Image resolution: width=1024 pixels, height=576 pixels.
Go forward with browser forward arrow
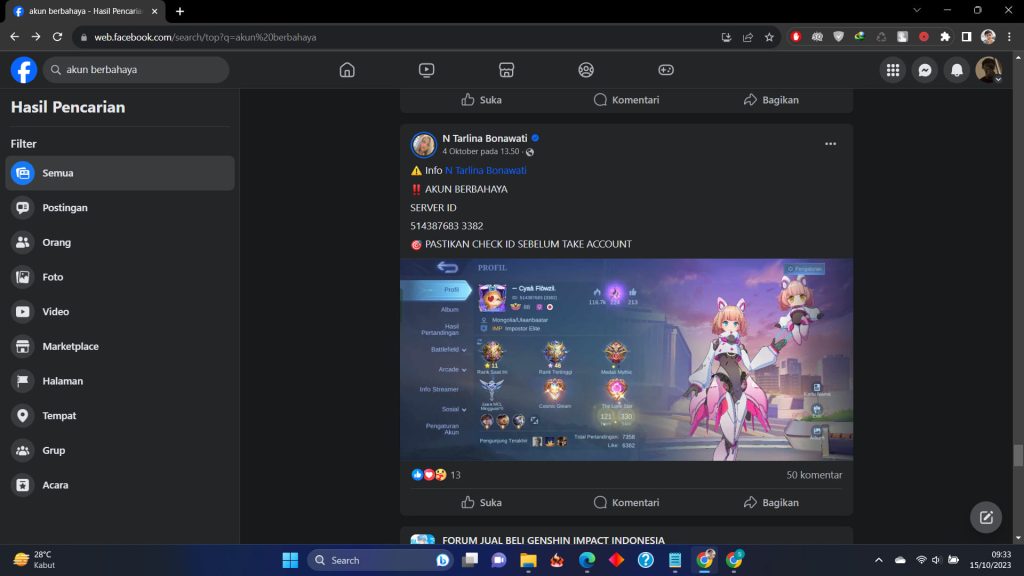coord(36,37)
